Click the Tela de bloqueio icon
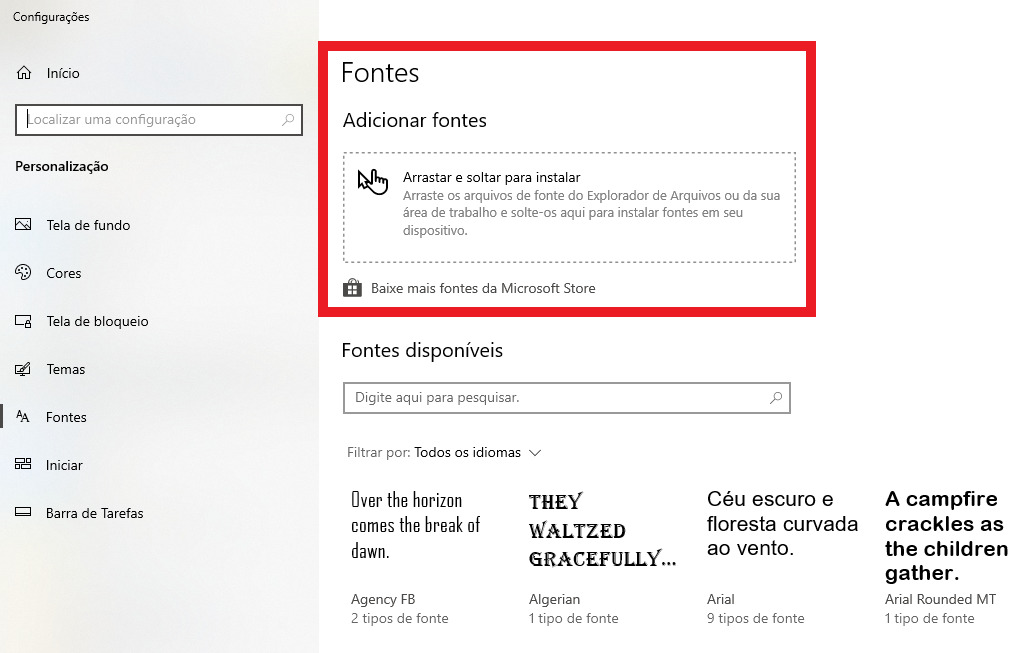 (24, 321)
